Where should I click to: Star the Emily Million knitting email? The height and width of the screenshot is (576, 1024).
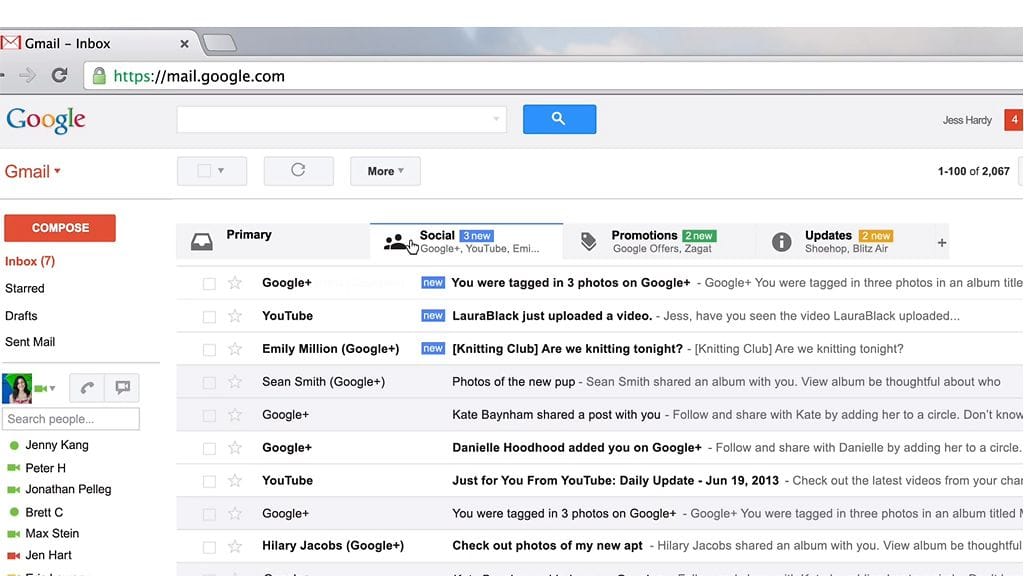(234, 348)
